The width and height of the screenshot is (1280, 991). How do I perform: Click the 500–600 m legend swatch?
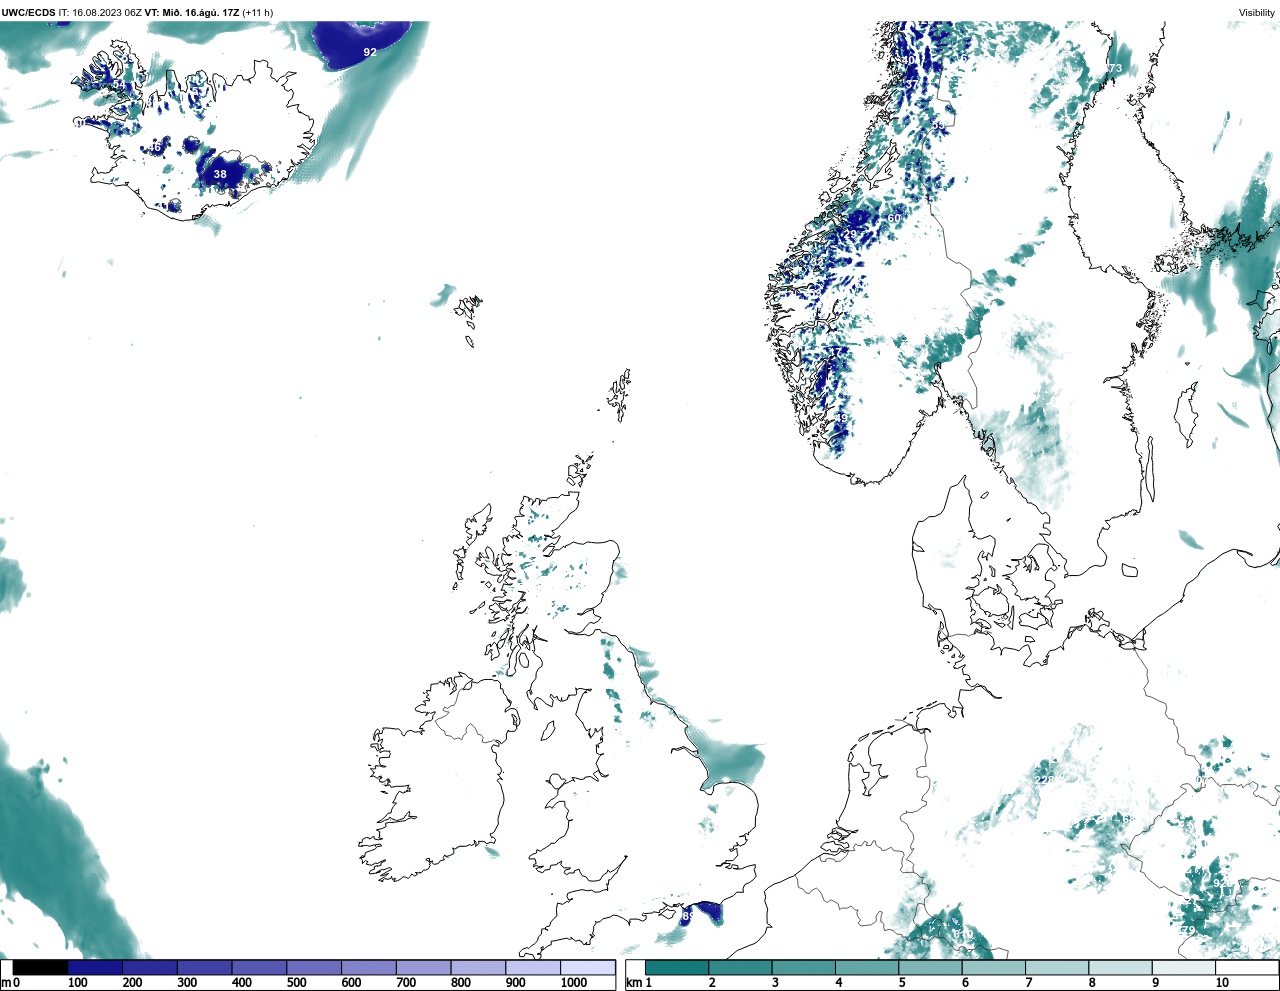(x=314, y=968)
